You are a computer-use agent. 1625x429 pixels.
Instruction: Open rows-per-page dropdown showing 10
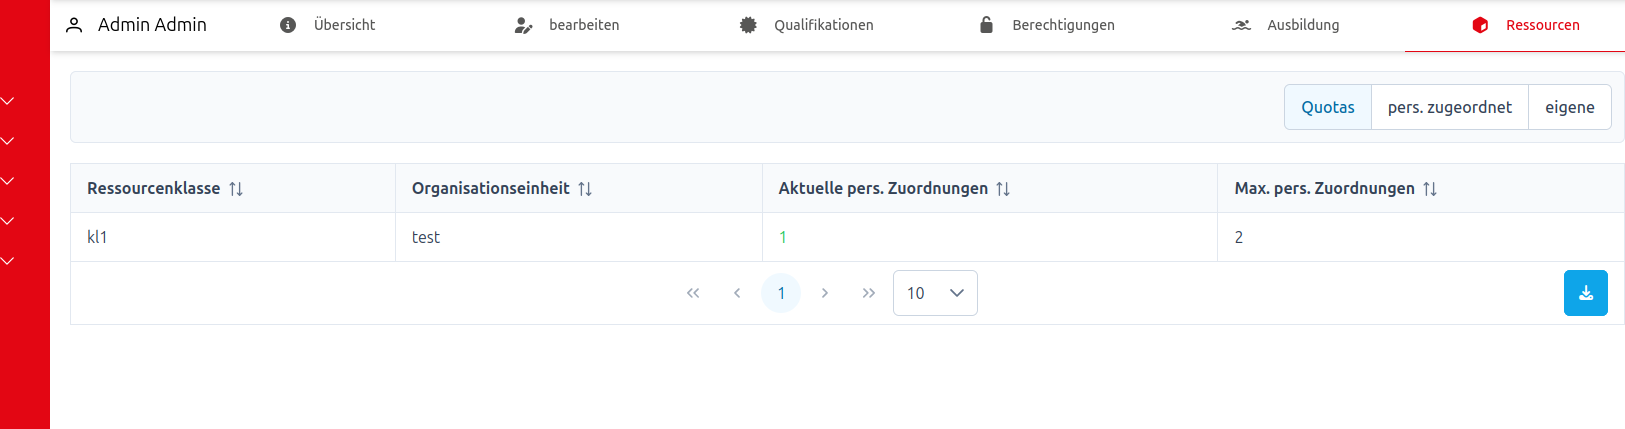point(935,293)
